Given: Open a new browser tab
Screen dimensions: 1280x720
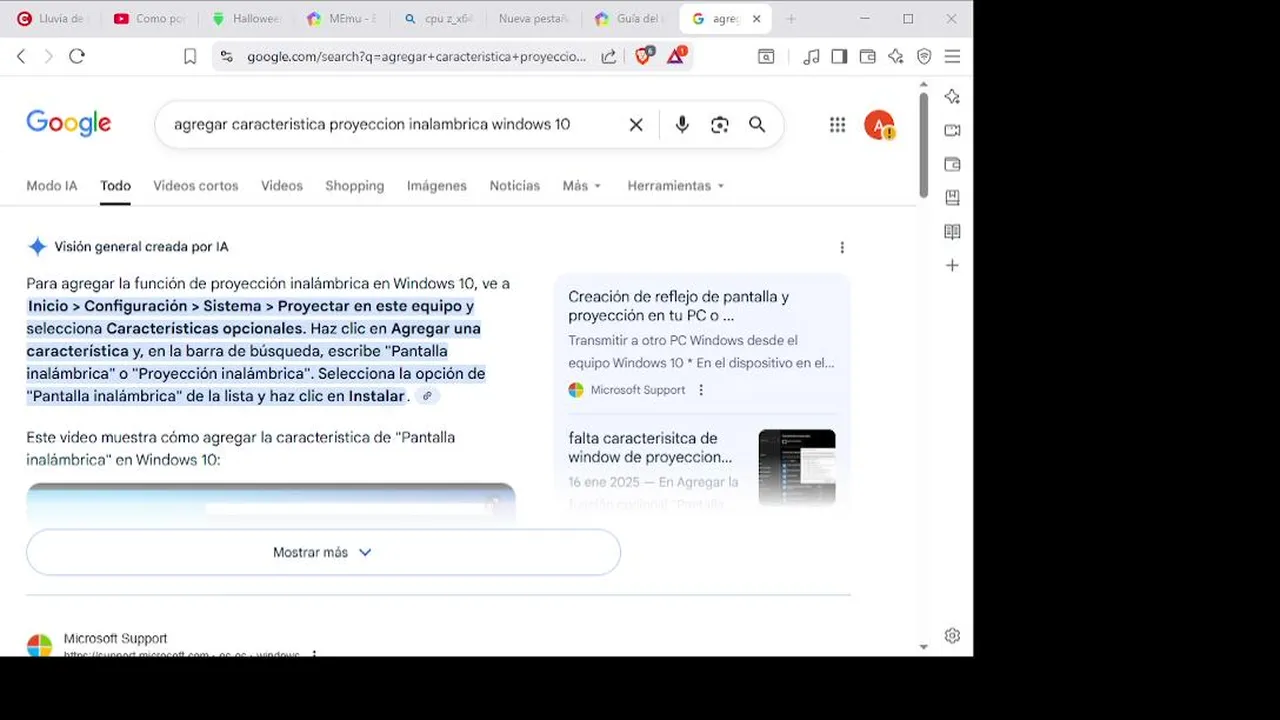Looking at the screenshot, I should tap(791, 19).
